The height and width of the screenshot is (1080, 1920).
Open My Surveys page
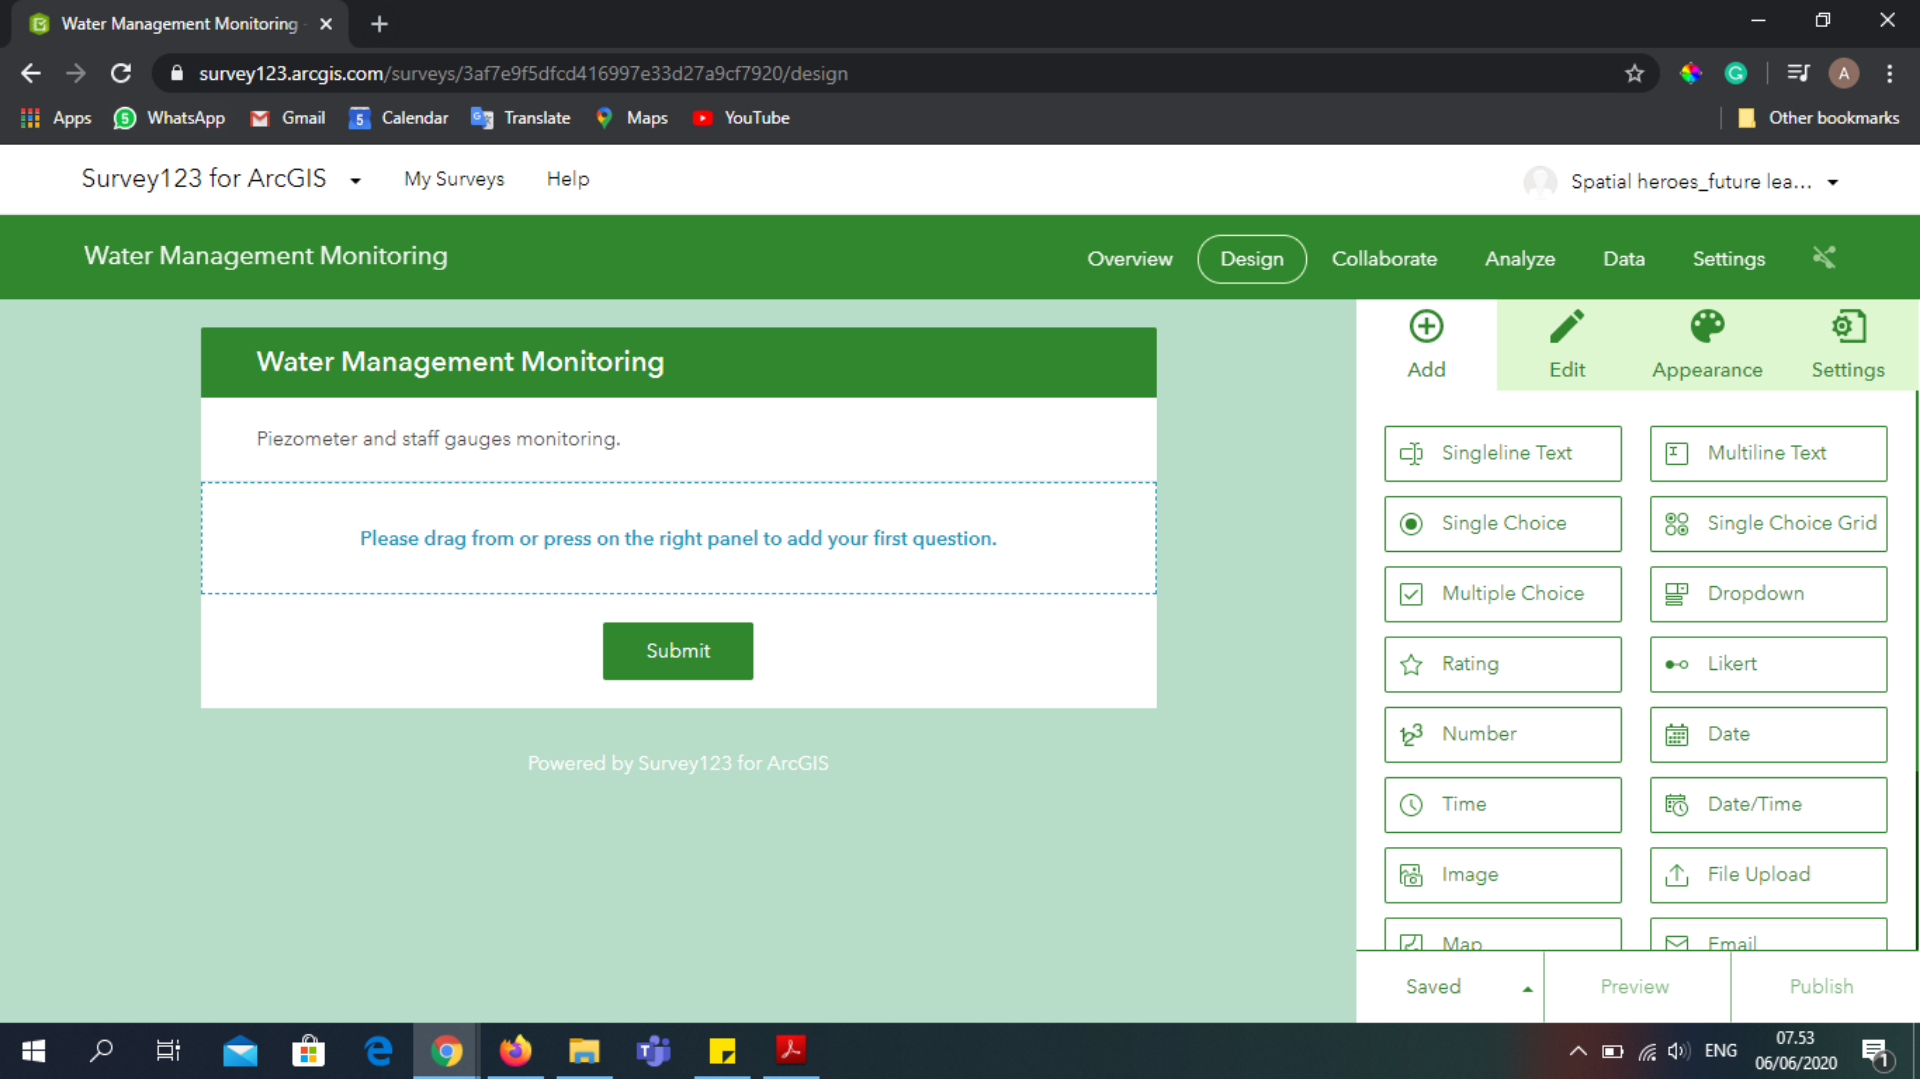click(x=454, y=179)
